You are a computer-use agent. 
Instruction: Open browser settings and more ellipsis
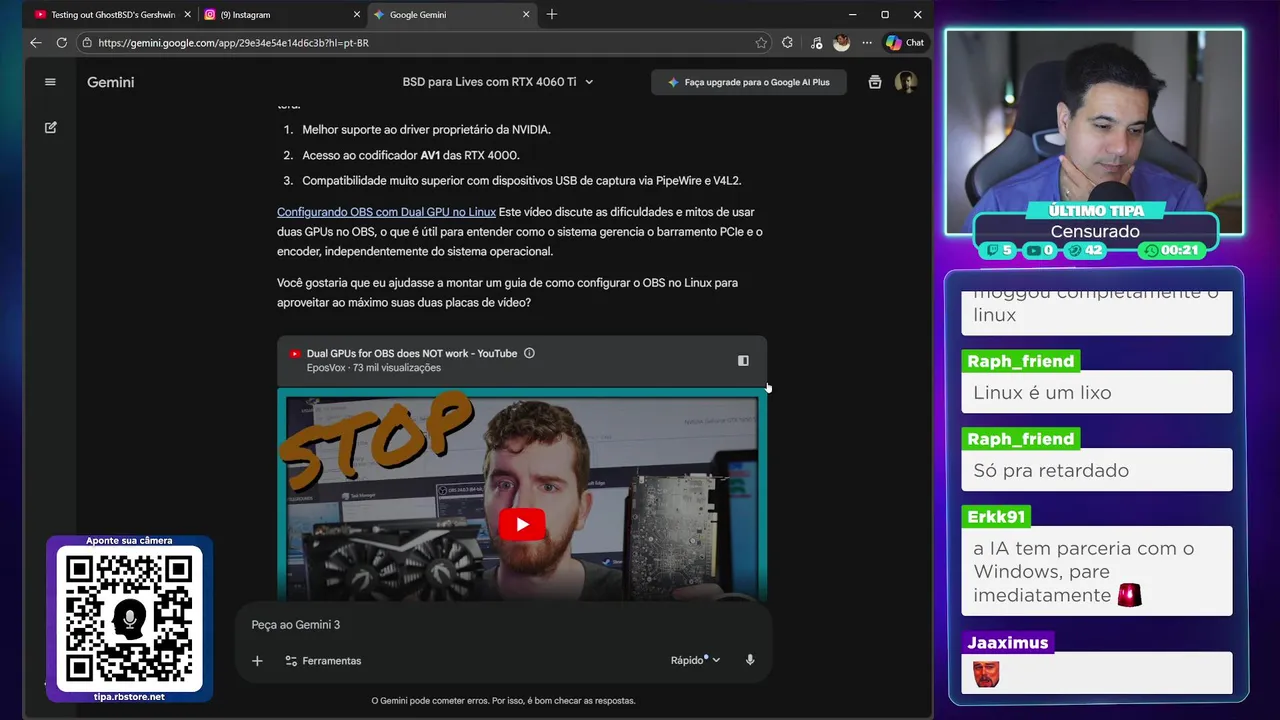point(866,43)
